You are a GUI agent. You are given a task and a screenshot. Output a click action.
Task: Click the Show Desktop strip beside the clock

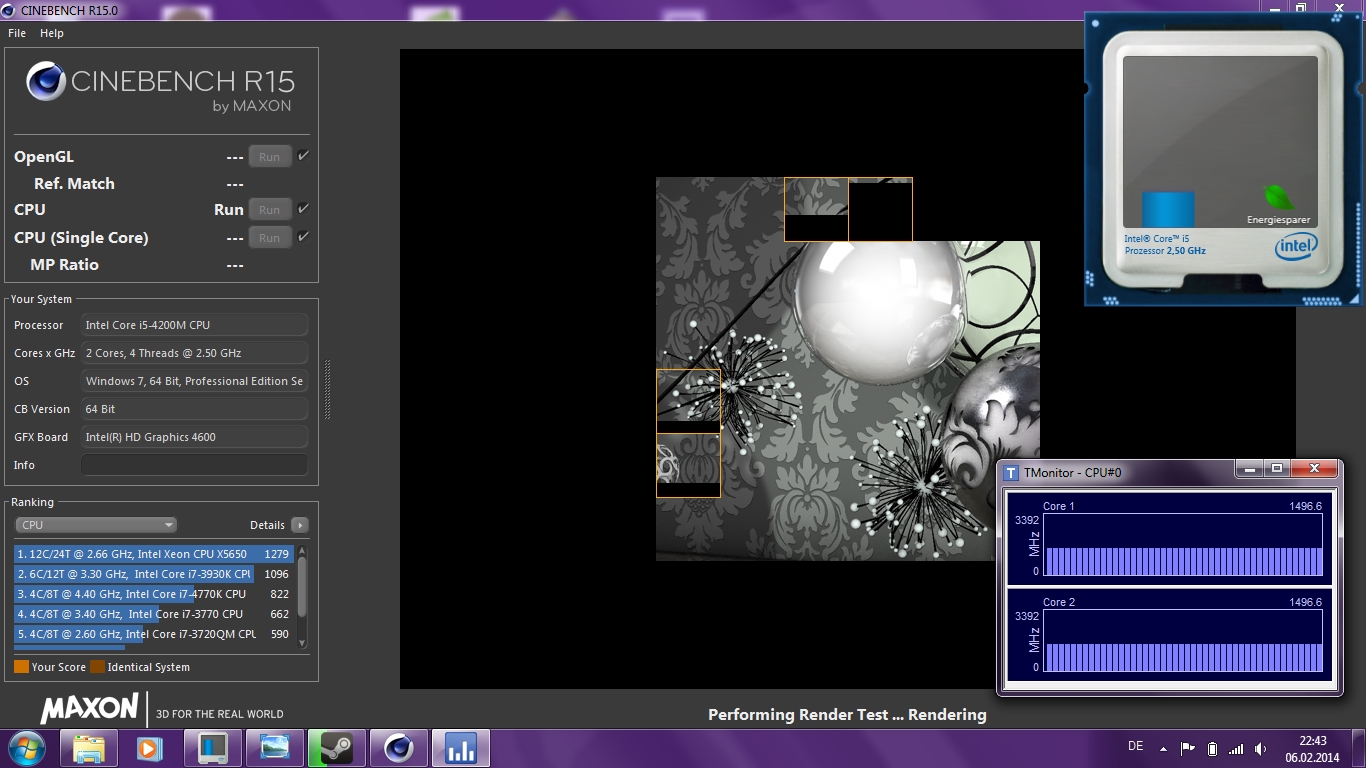tap(1359, 748)
